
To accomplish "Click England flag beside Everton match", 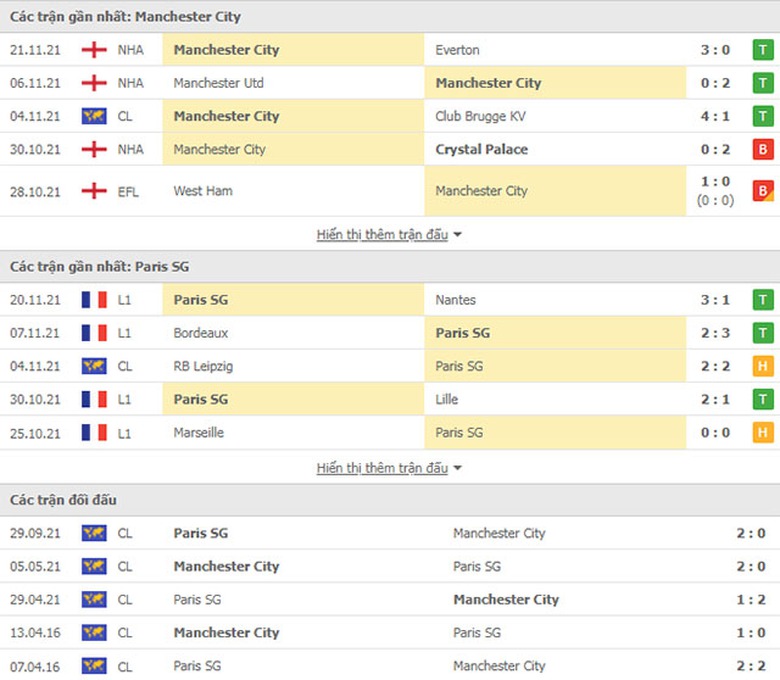I will pos(94,50).
